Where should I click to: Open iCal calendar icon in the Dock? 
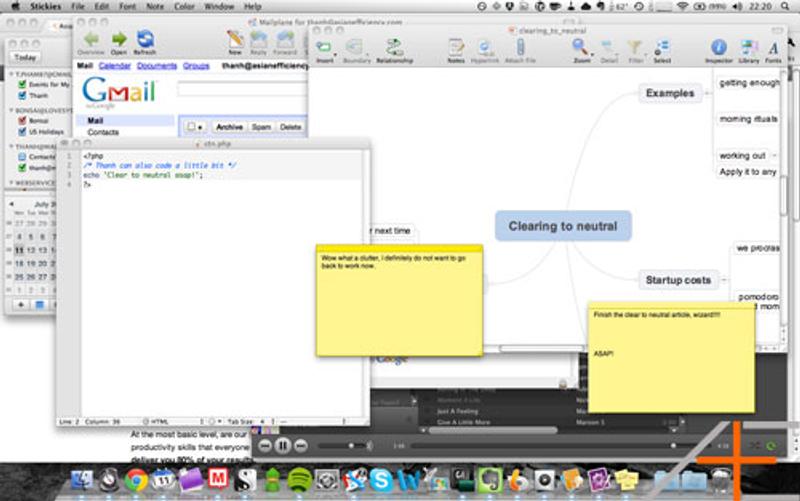coord(163,480)
